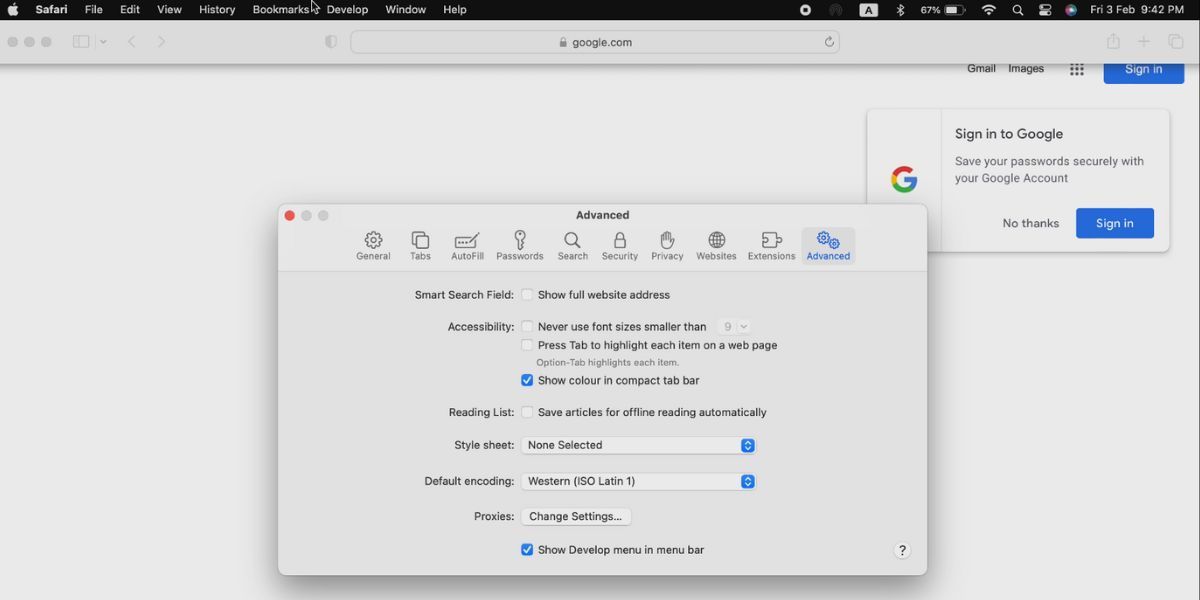Click No thanks in Google popup
This screenshot has width=1200, height=600.
click(1030, 223)
